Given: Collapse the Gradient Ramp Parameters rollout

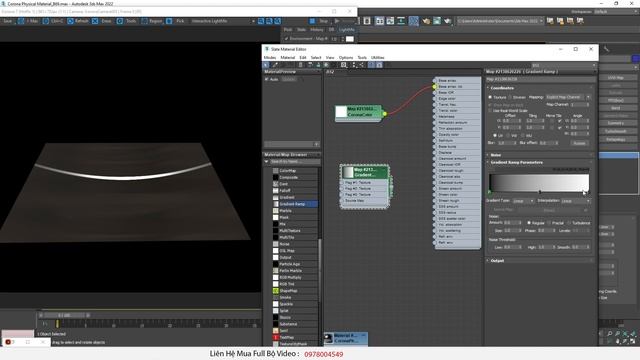Looking at the screenshot, I should pyautogui.click(x=516, y=162).
